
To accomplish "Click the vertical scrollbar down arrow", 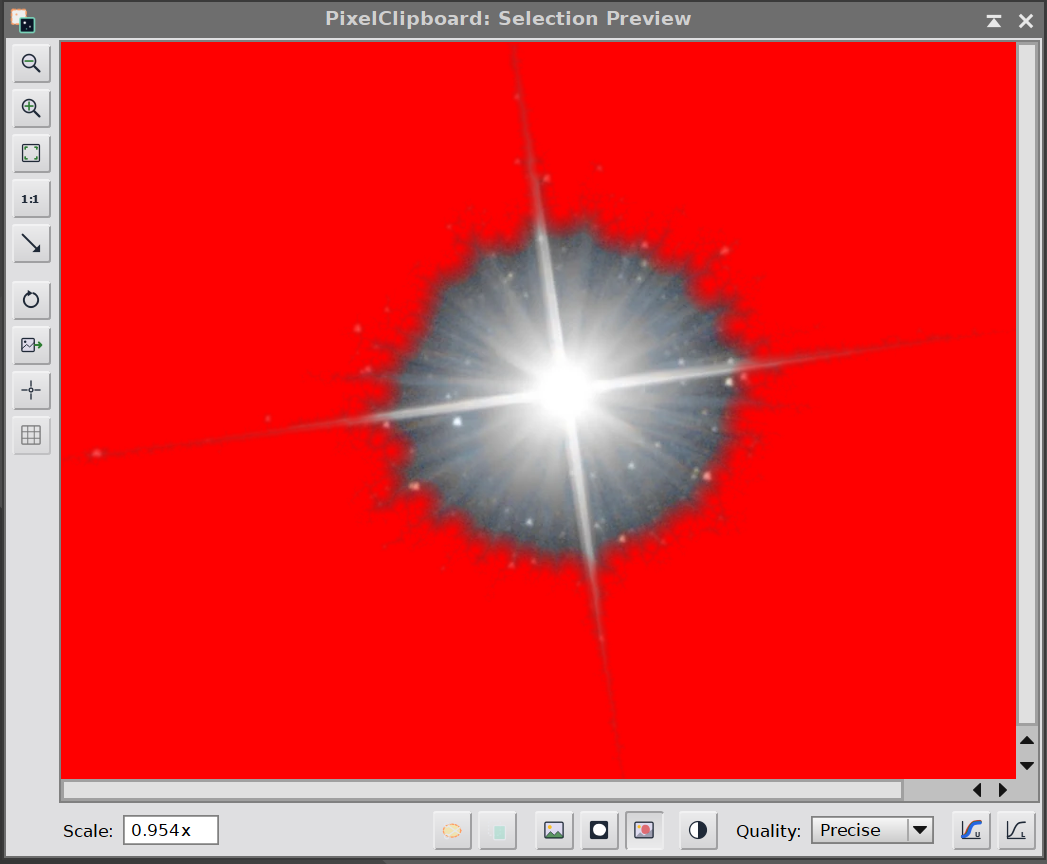I will coord(1027,766).
